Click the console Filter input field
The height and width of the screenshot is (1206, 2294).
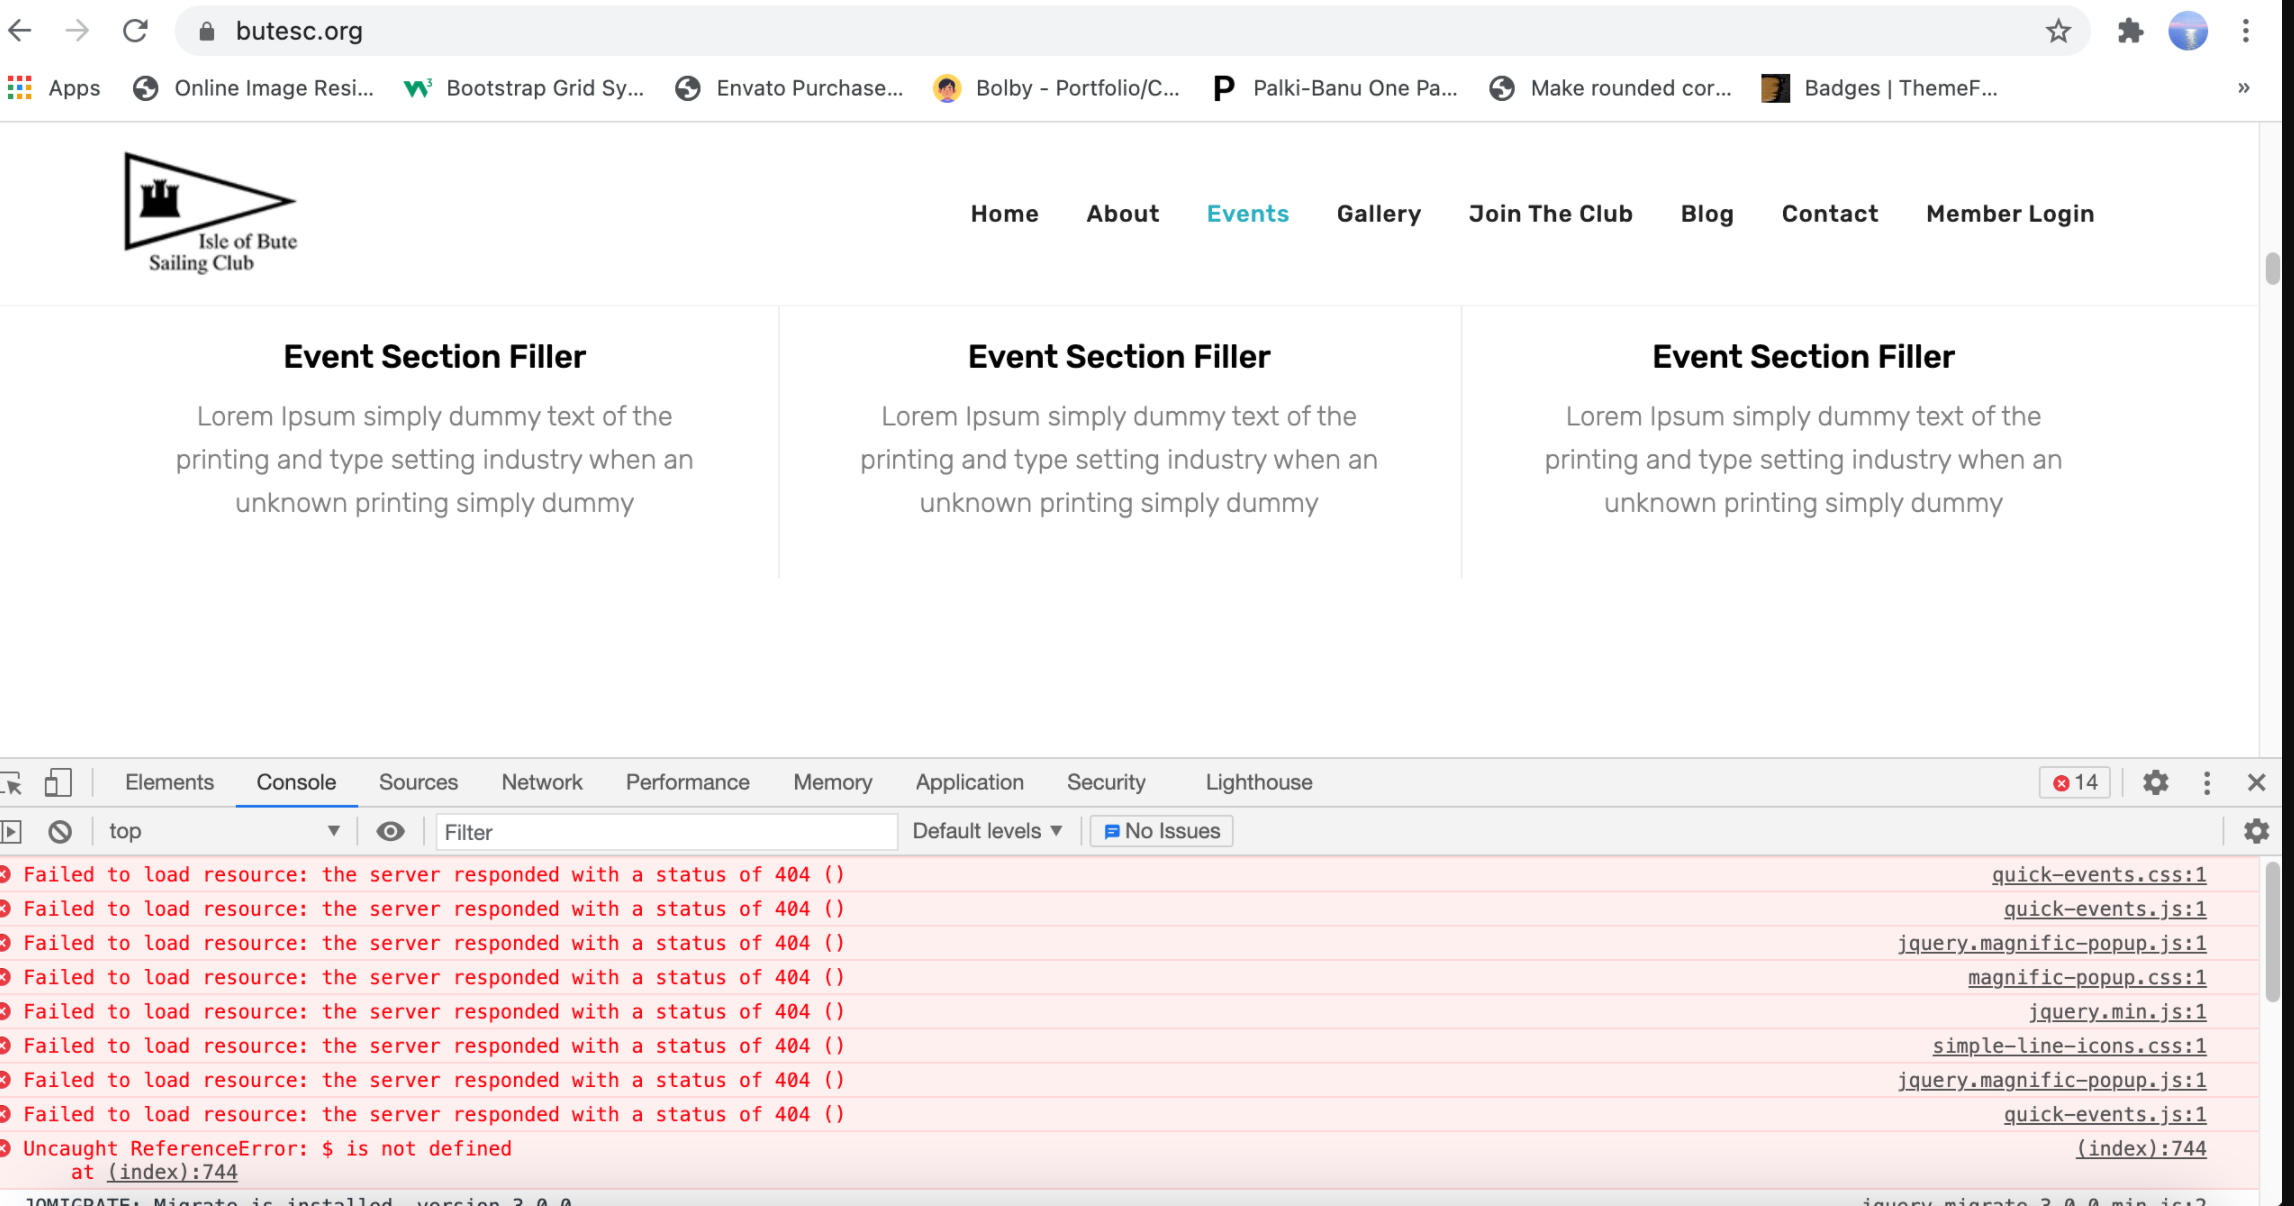point(665,831)
